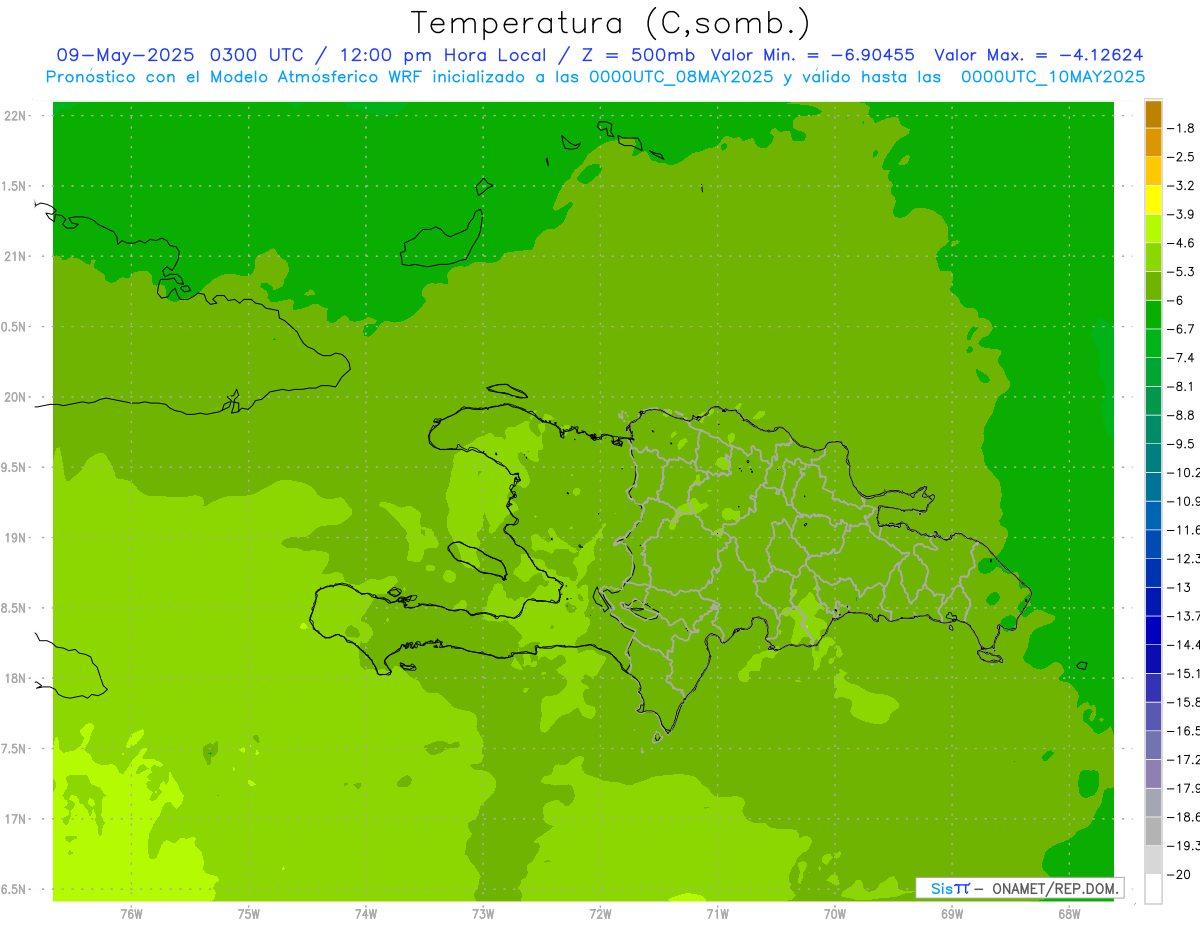The height and width of the screenshot is (927, 1200).
Task: Click the "76W" longitude axis label
Action: point(131,913)
